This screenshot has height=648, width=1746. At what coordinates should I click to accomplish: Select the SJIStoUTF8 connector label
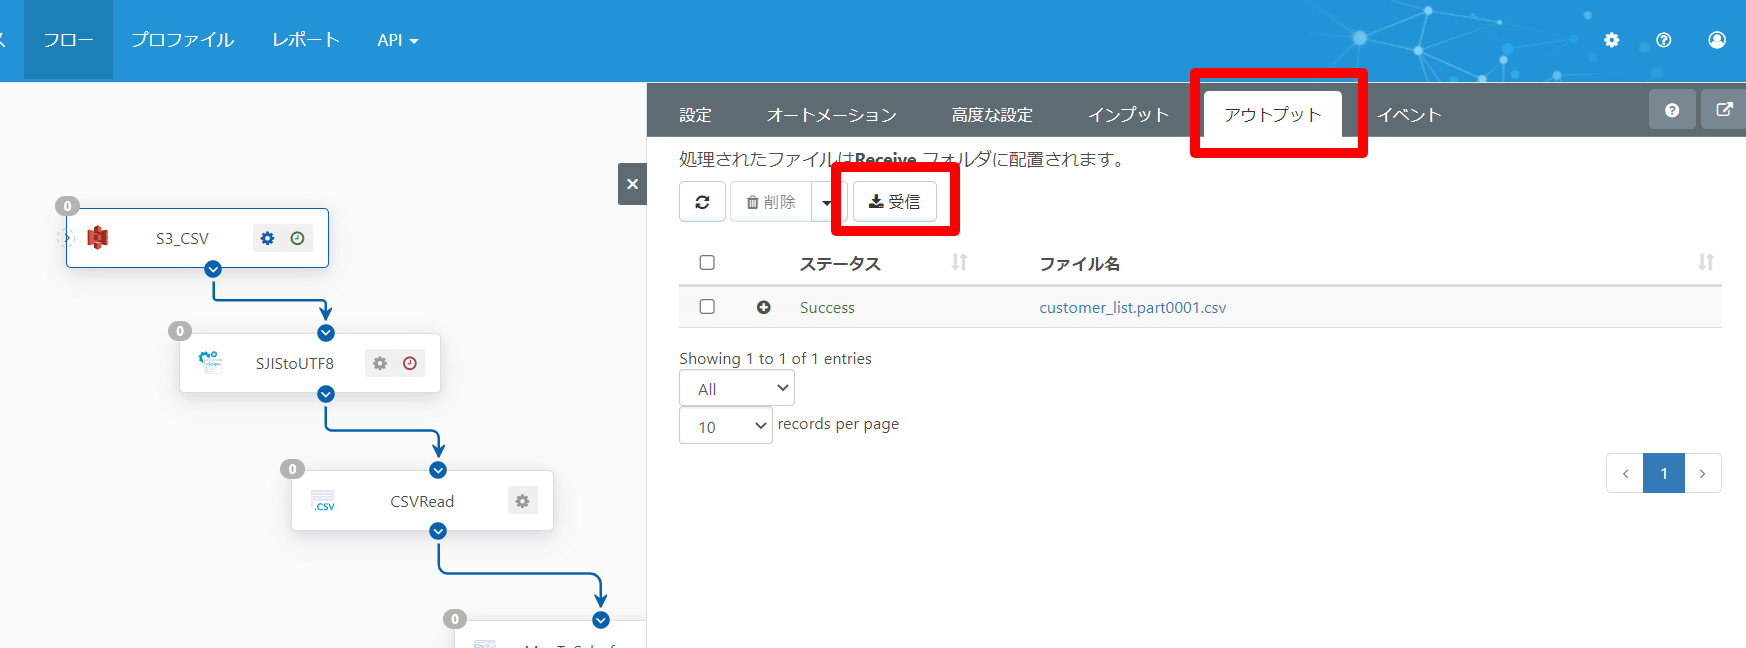click(295, 363)
